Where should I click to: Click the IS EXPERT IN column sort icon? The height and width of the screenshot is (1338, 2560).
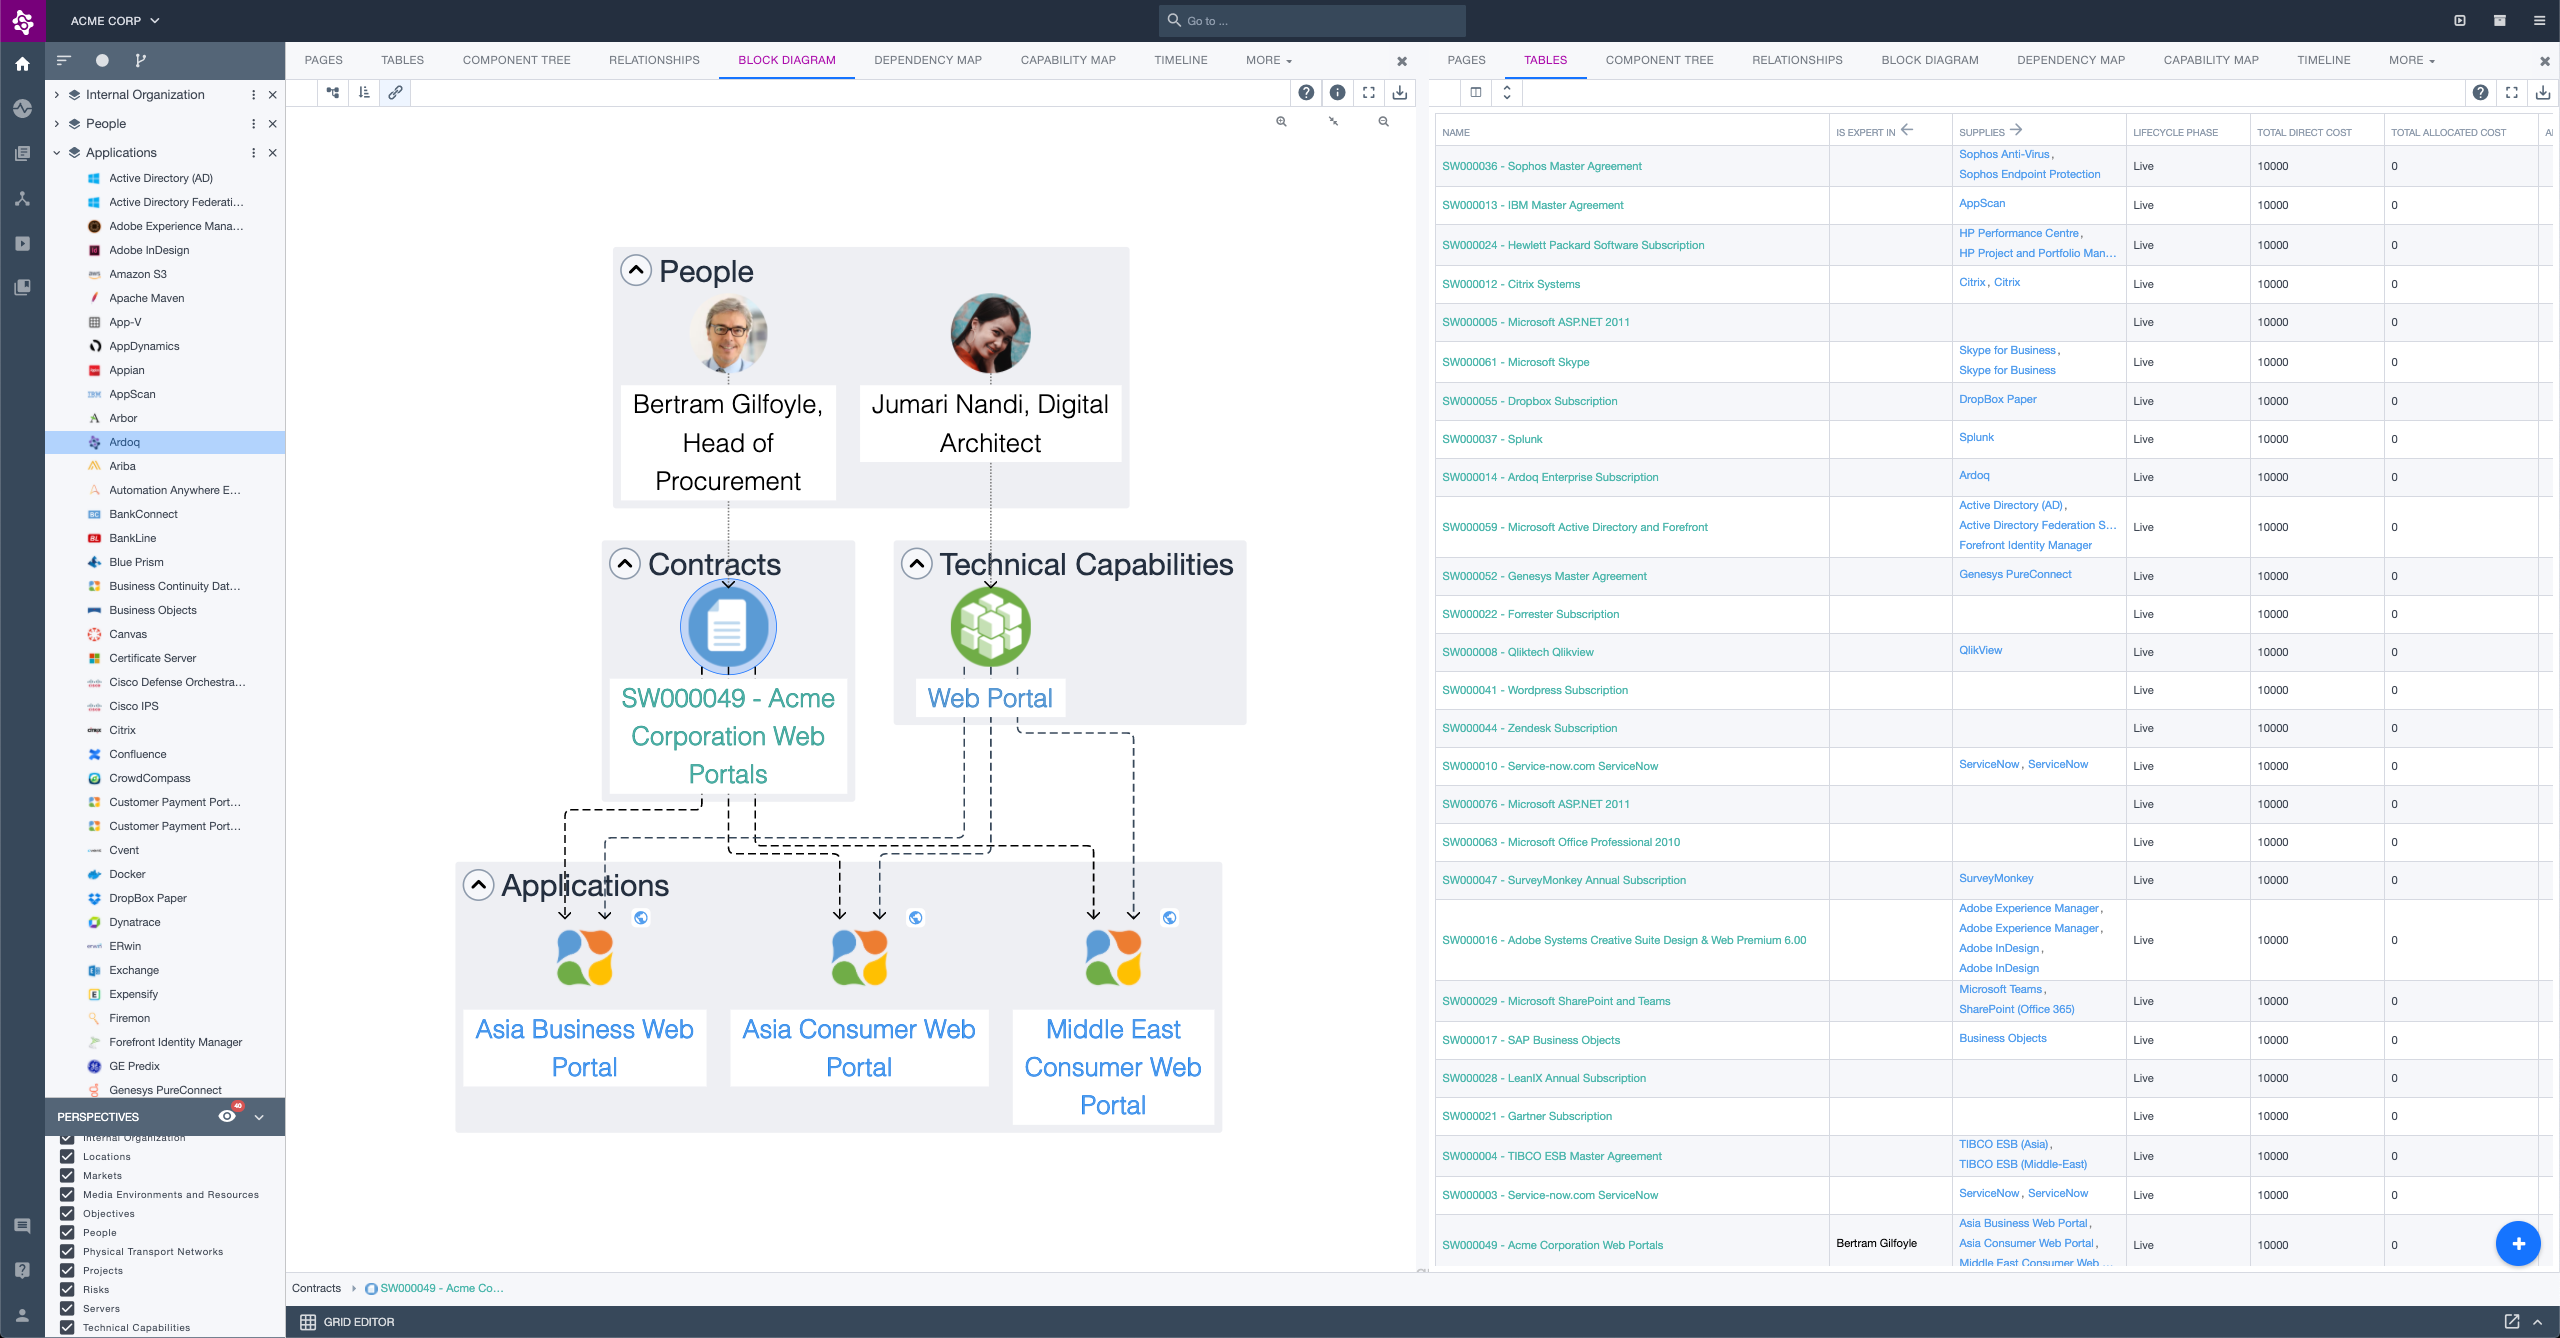[1906, 130]
